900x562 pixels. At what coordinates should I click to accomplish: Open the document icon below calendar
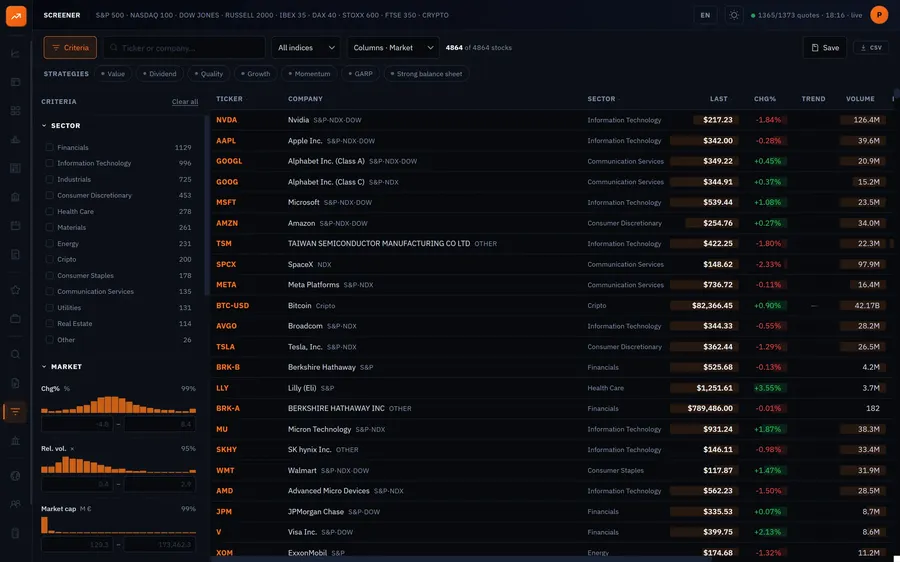coord(15,254)
